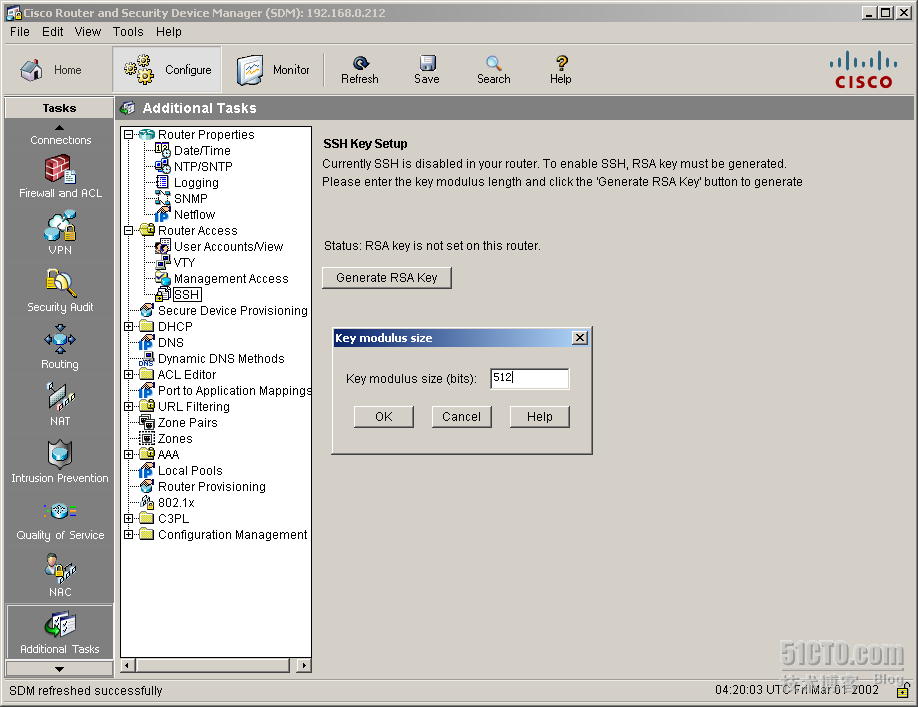Screen dimensions: 918x707
Task: Open the Routing task
Action: coord(60,347)
